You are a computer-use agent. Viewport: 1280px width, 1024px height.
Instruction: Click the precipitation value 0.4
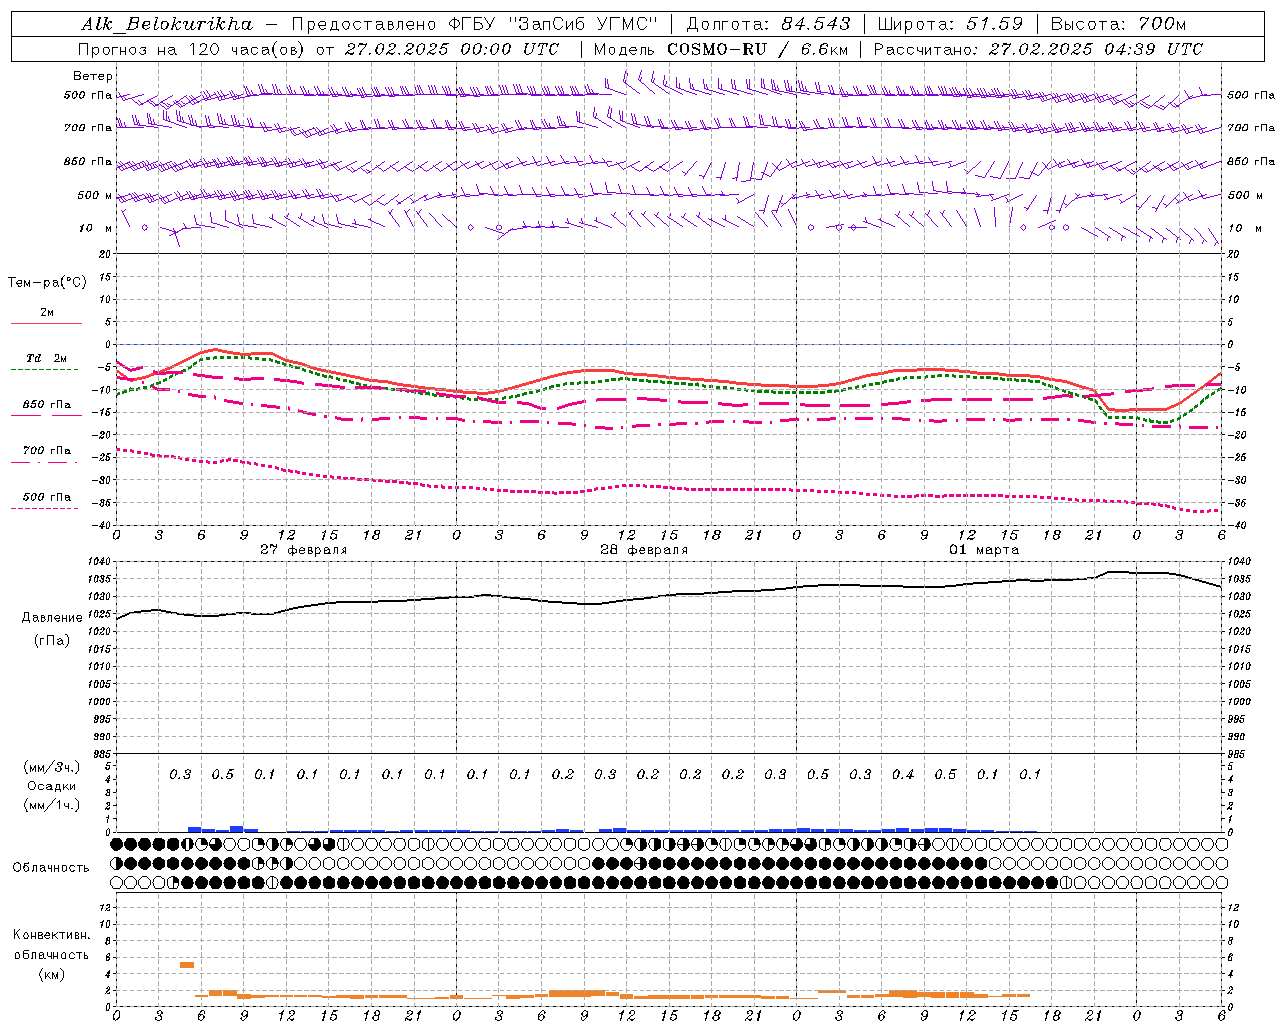(x=903, y=775)
